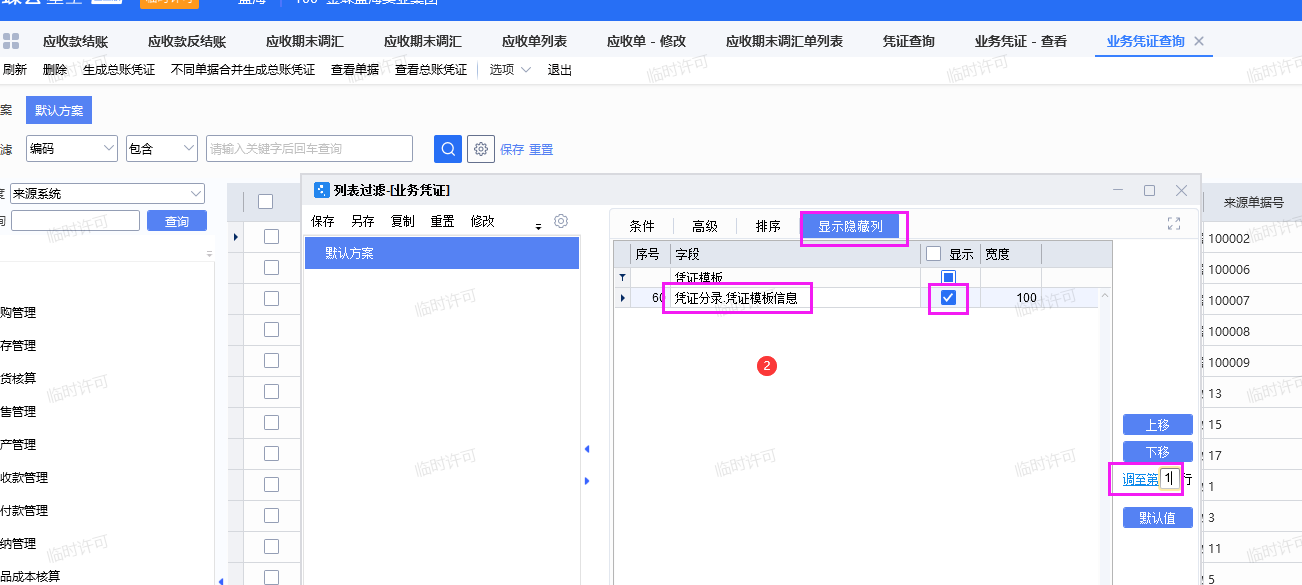Switch to the 排序 tab
This screenshot has width=1302, height=585.
768,226
